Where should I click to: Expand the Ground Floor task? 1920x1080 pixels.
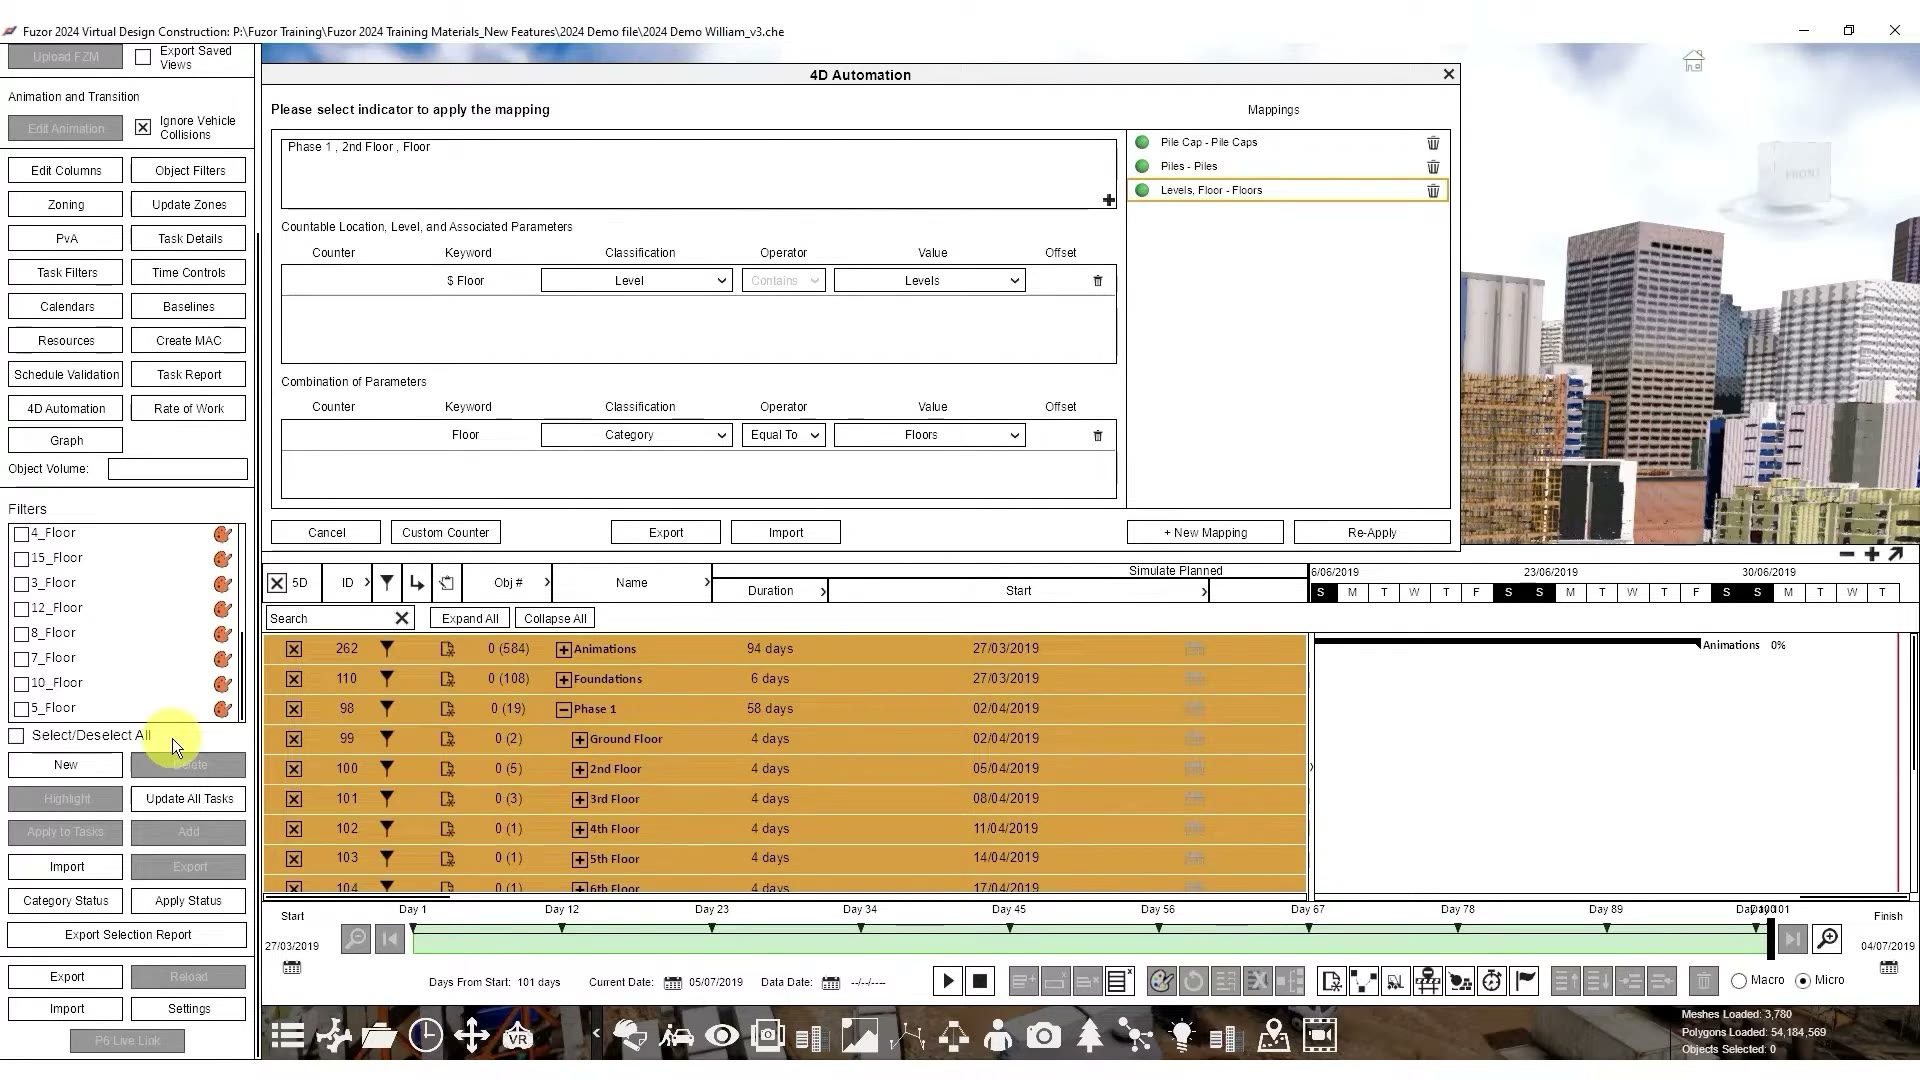tap(579, 740)
